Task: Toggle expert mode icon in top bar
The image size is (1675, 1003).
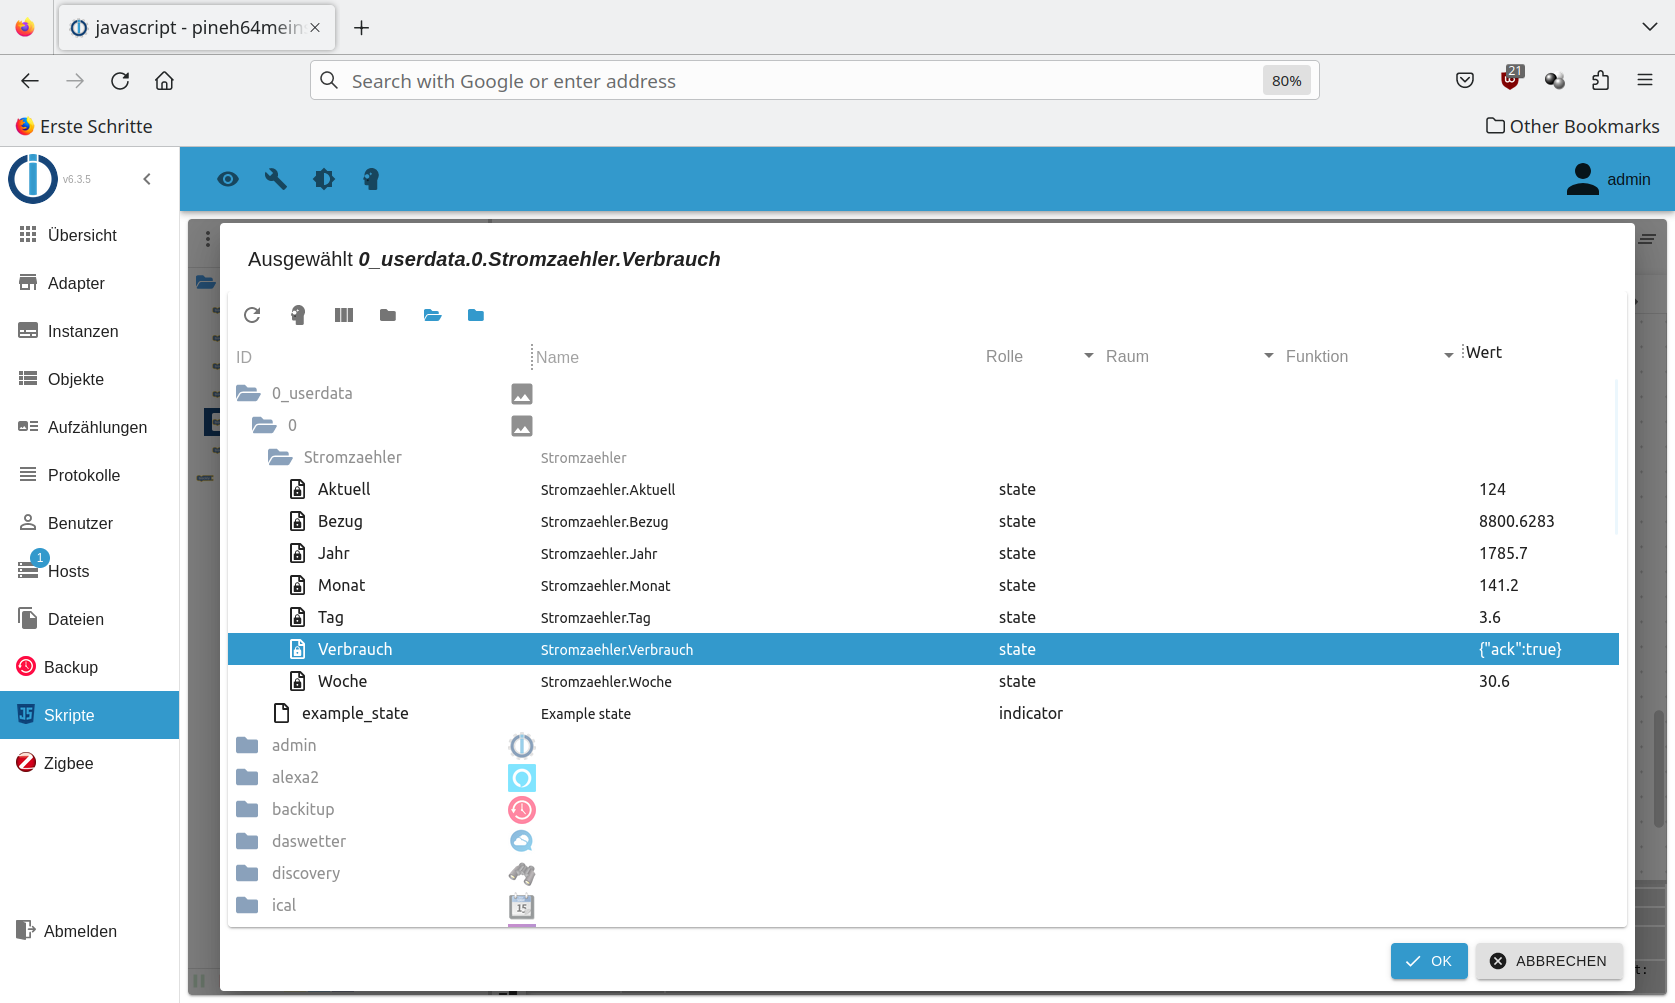Action: 371,179
